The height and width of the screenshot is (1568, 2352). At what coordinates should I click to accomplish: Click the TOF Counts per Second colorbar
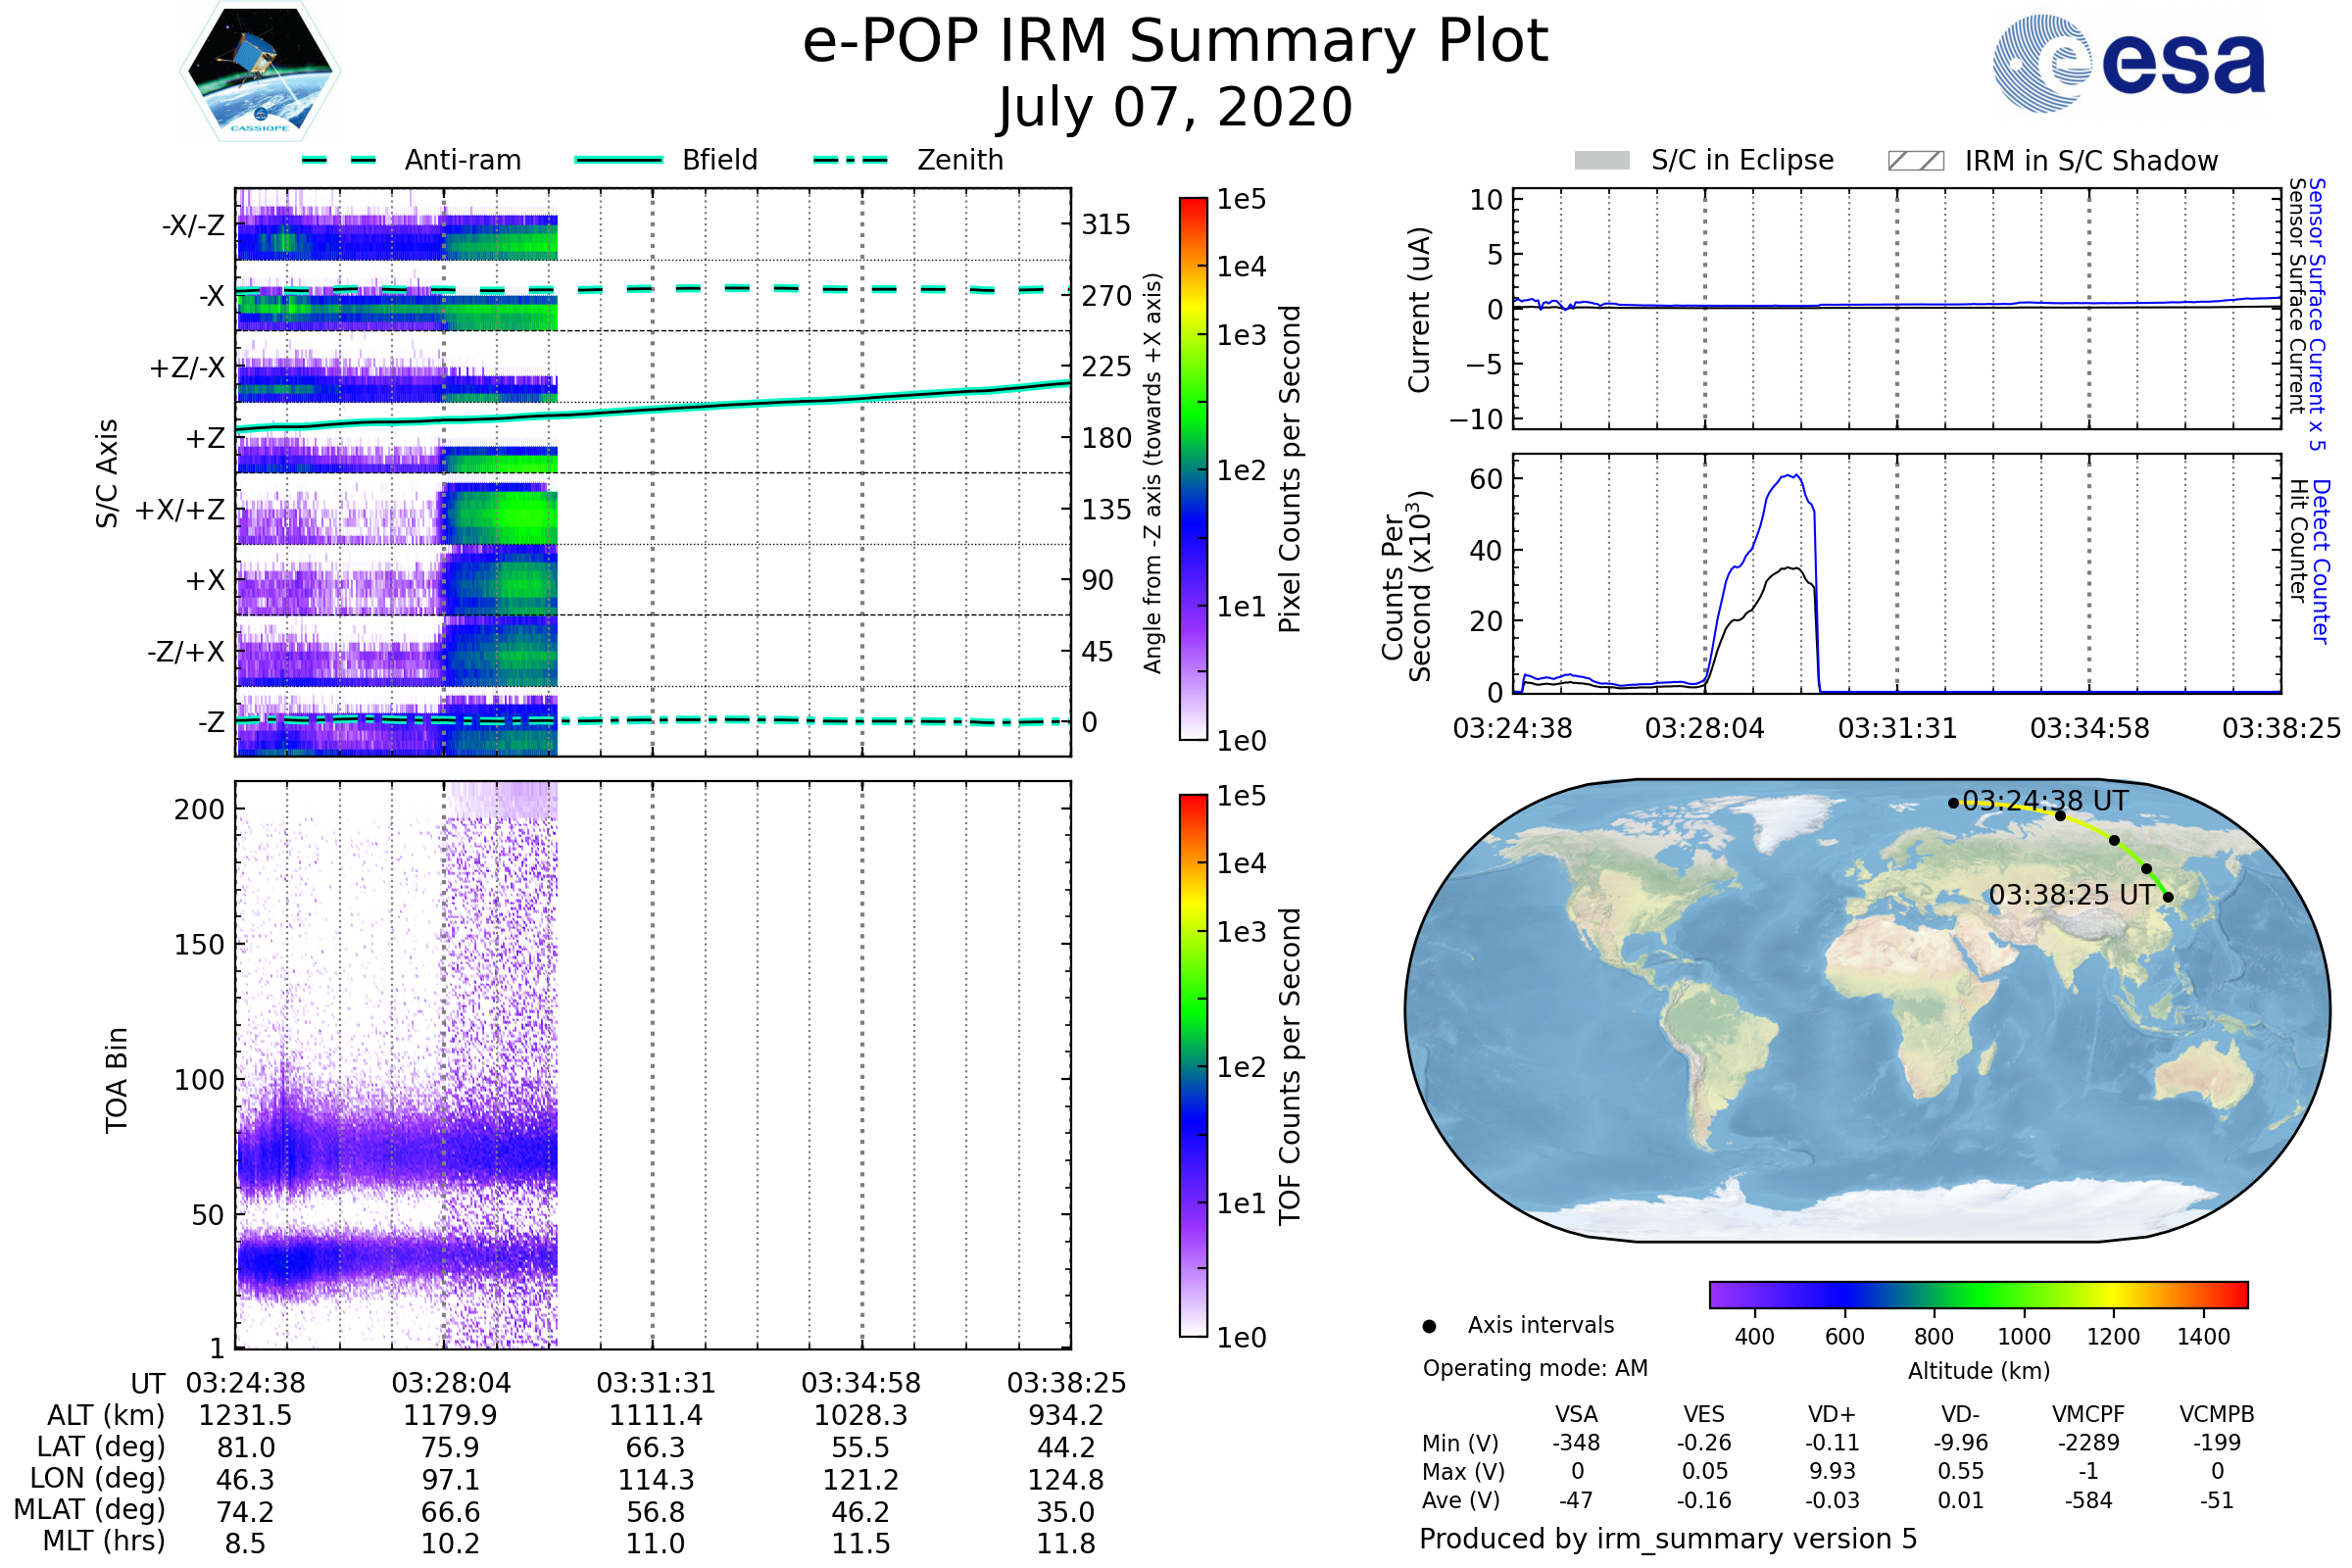(1193, 1066)
